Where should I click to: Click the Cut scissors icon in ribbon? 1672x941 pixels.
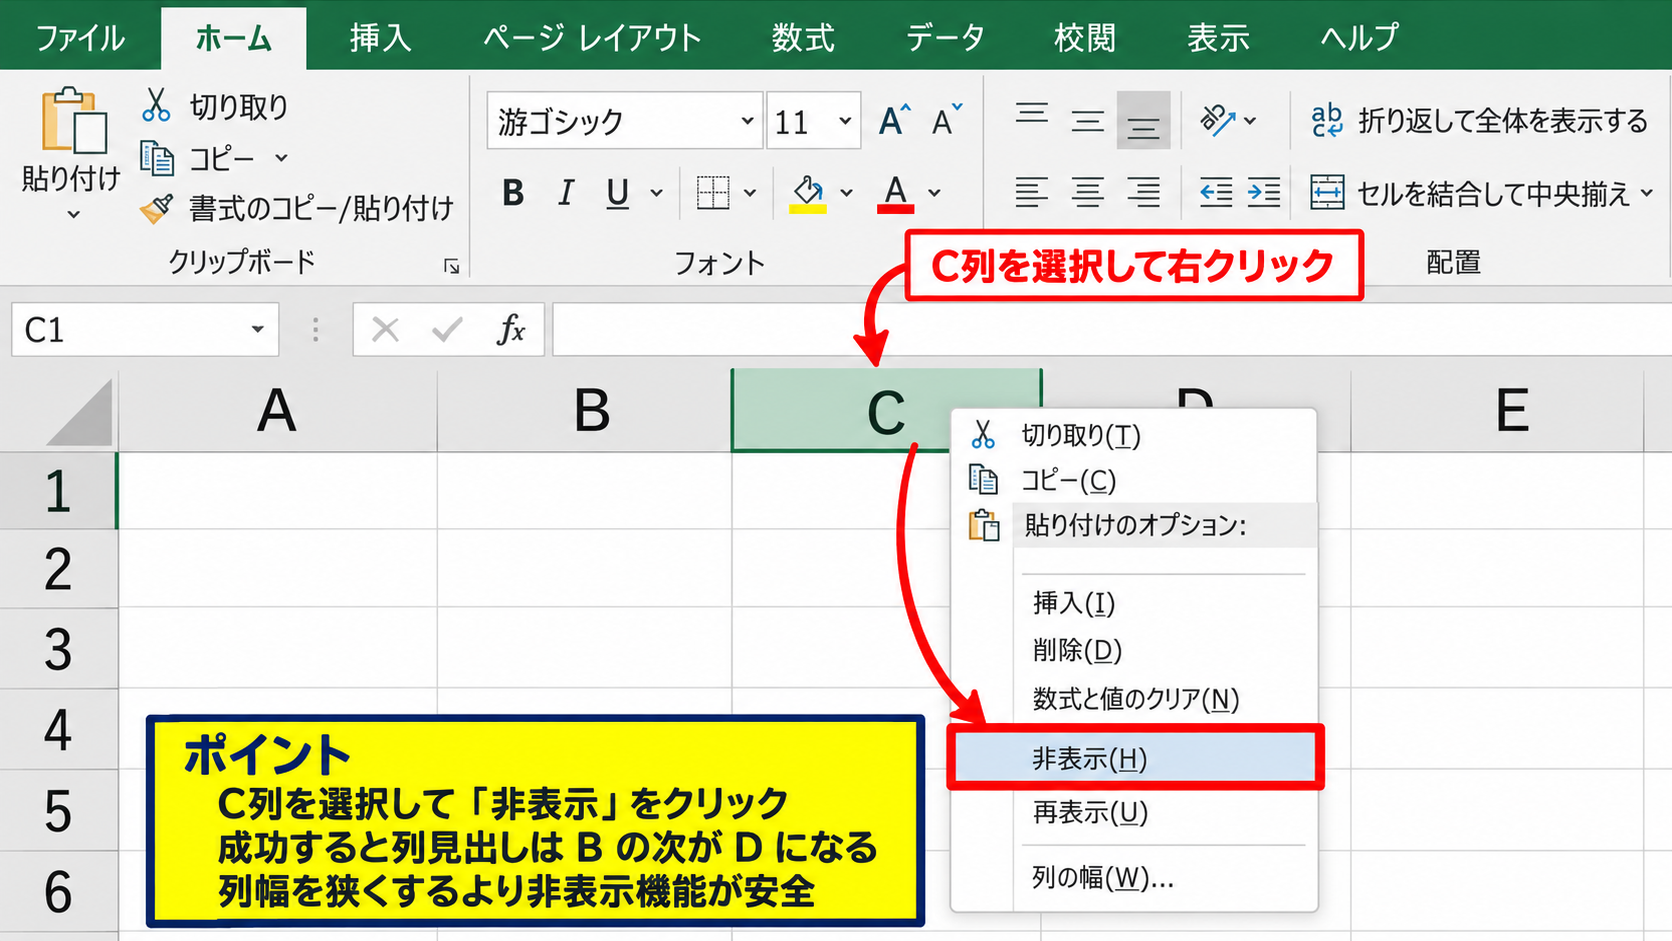[156, 105]
